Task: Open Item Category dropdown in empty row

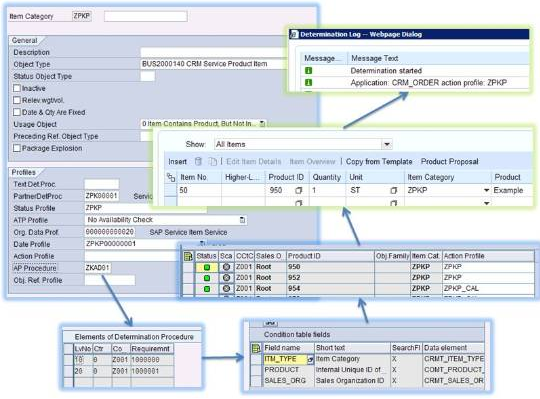Action: pos(486,203)
